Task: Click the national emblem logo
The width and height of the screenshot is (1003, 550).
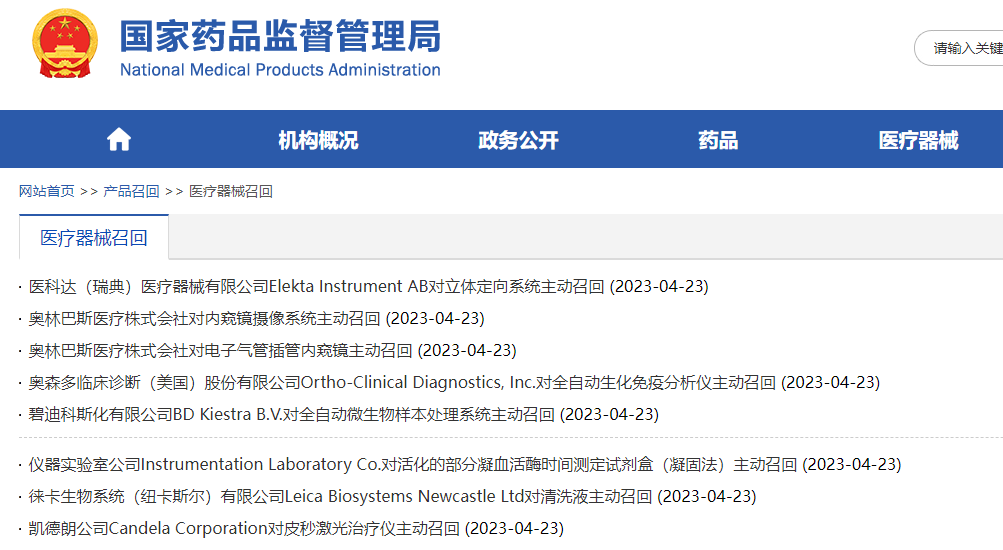Action: click(x=65, y=43)
